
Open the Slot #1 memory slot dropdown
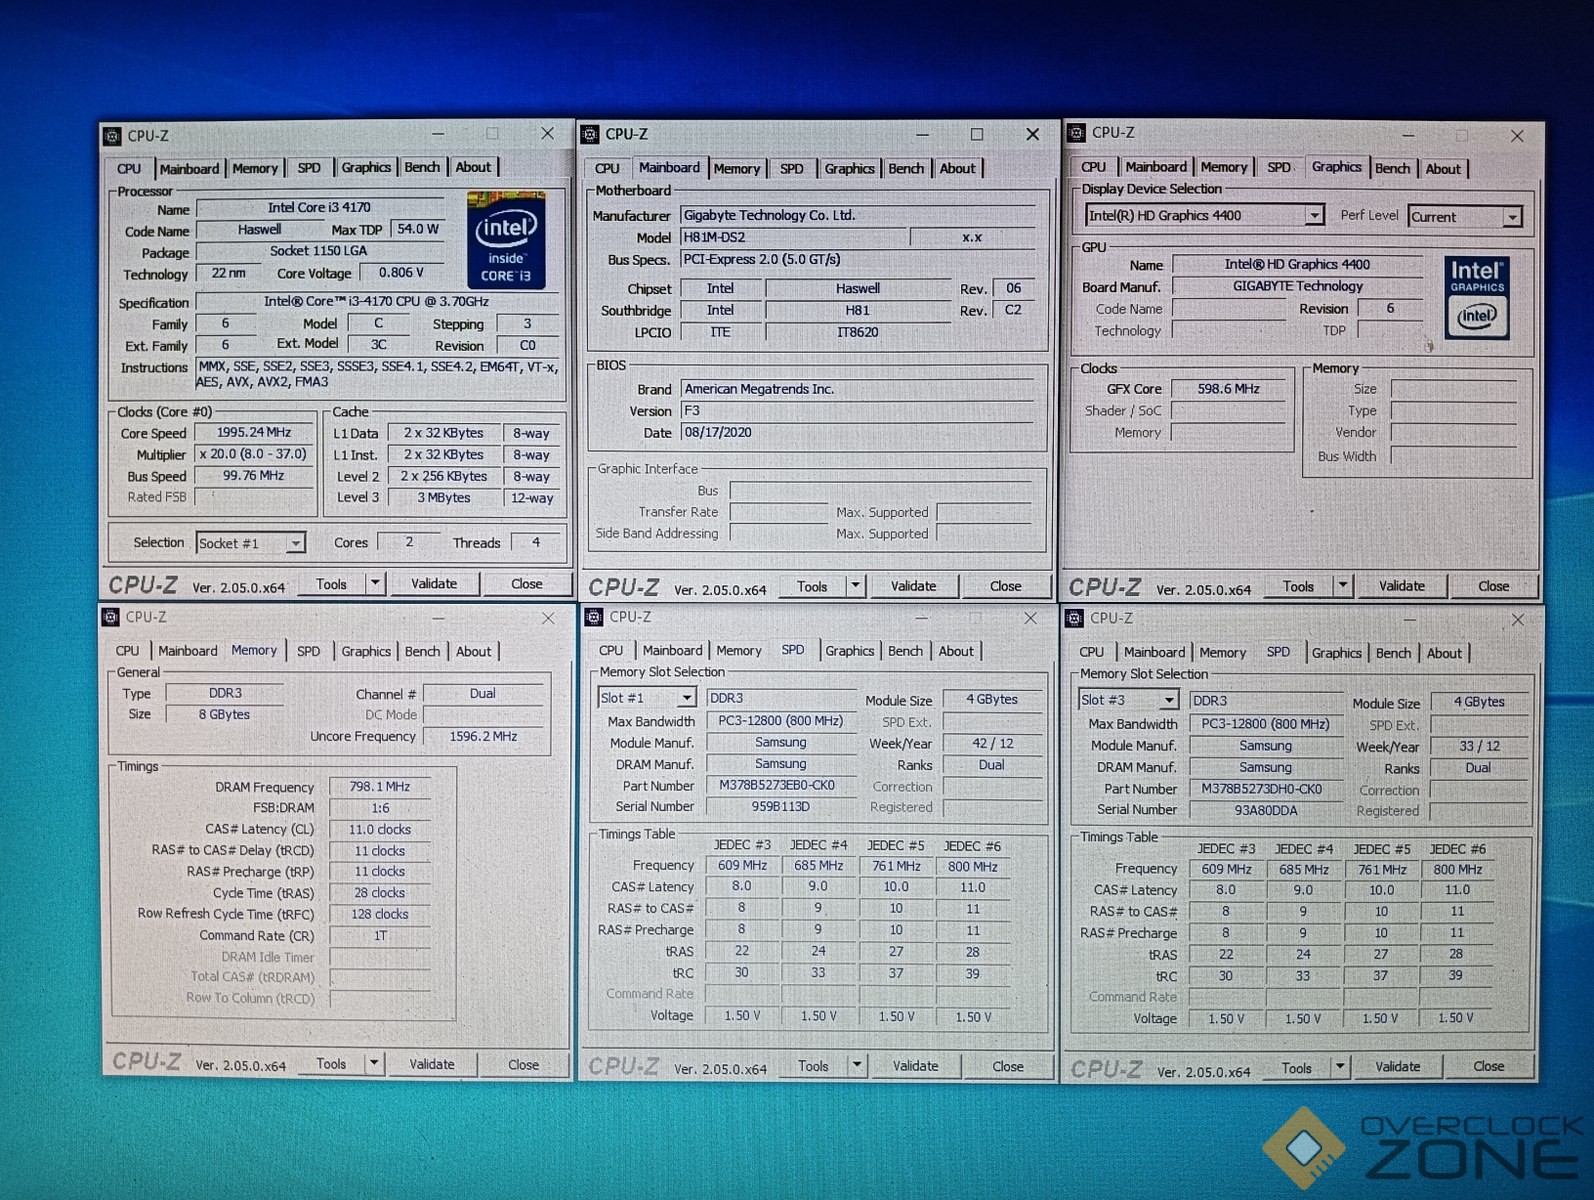coord(686,698)
